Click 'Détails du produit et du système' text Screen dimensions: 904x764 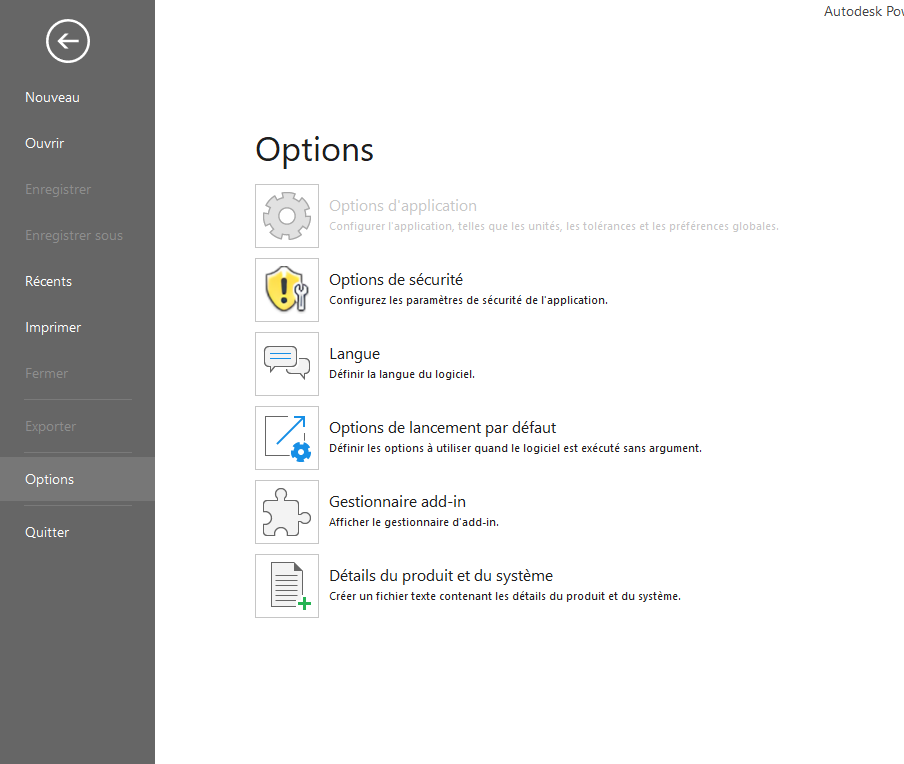[440, 576]
